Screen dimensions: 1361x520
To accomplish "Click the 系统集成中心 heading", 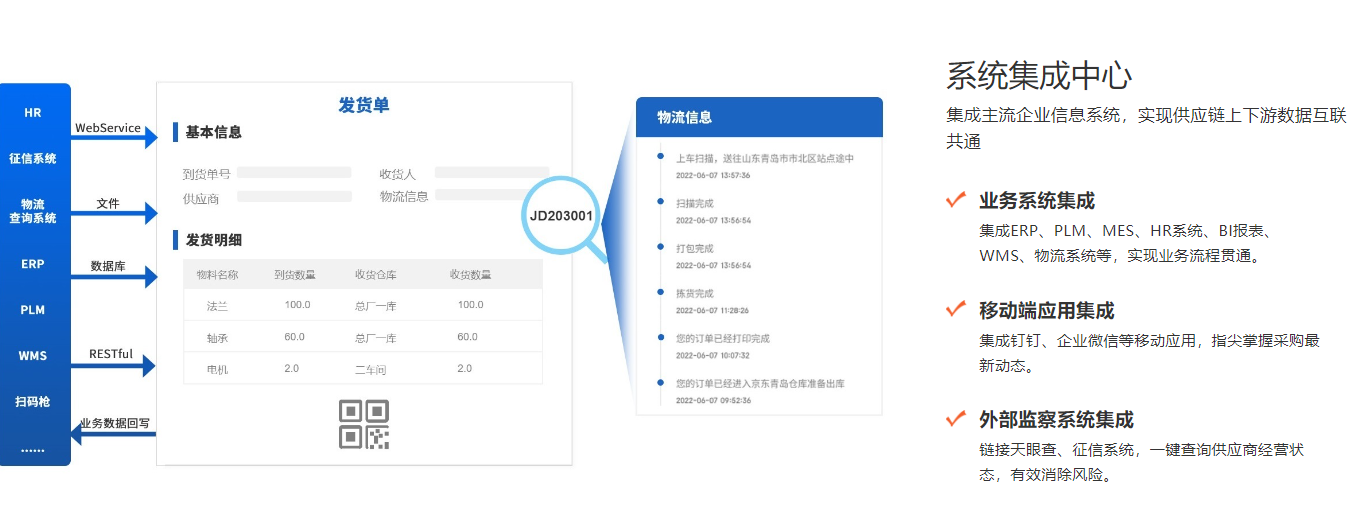I will coord(1039,76).
